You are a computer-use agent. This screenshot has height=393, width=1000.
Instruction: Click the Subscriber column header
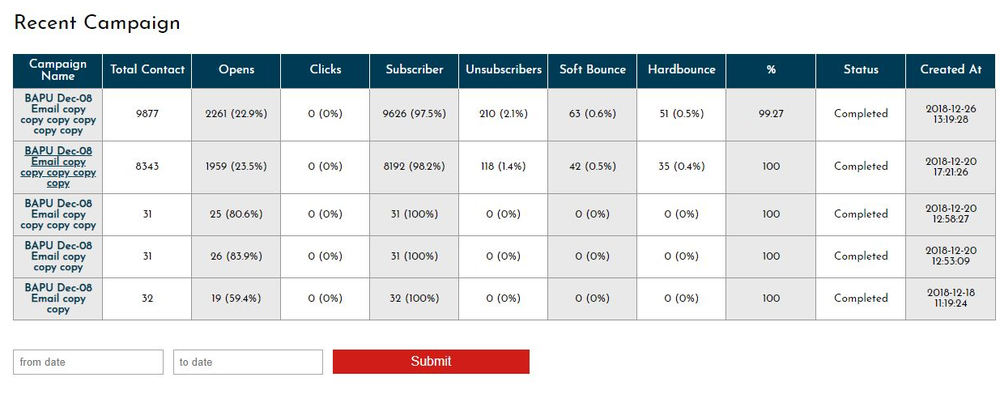coord(414,70)
